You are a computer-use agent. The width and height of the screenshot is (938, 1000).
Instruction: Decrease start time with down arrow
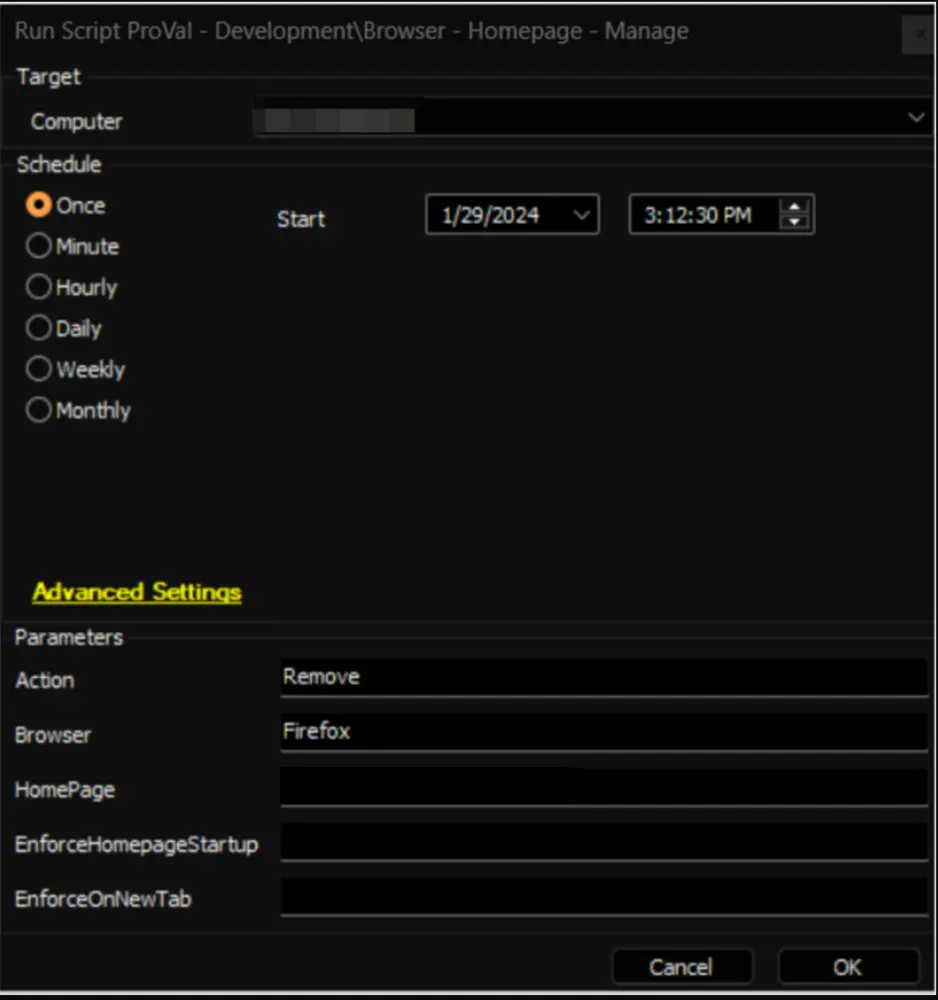point(795,222)
